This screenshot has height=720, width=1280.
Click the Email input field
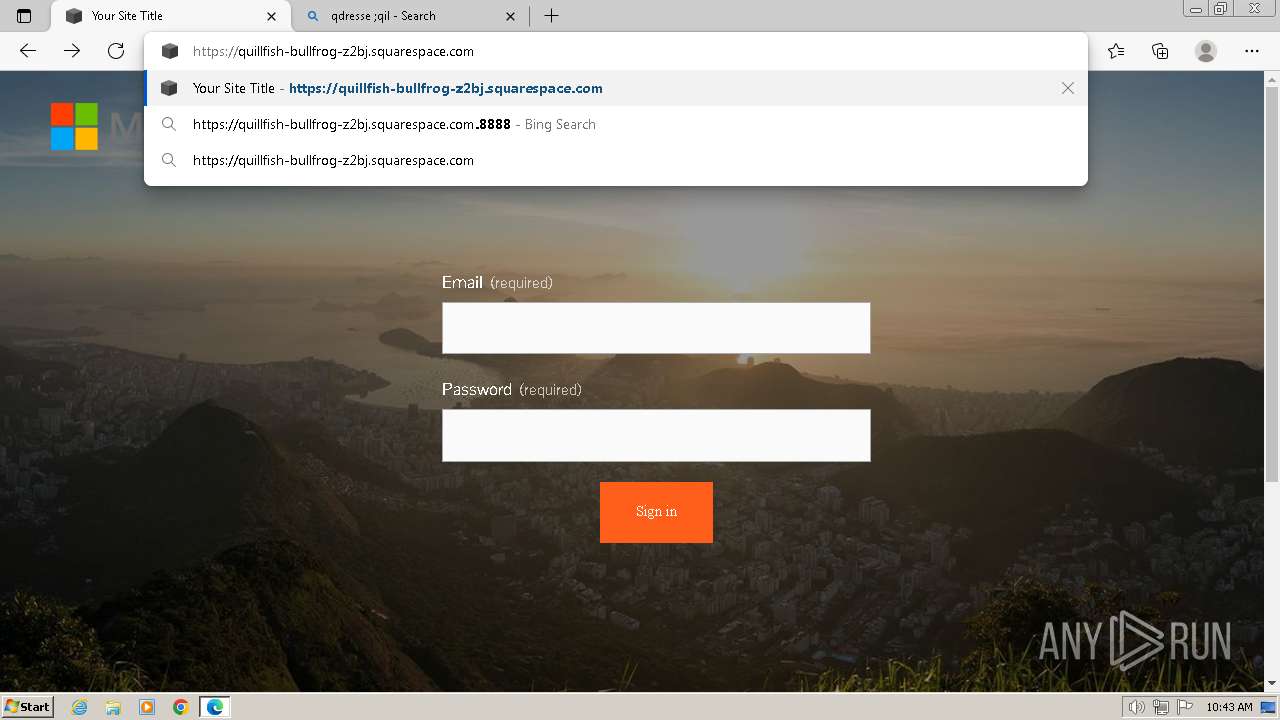pos(656,328)
